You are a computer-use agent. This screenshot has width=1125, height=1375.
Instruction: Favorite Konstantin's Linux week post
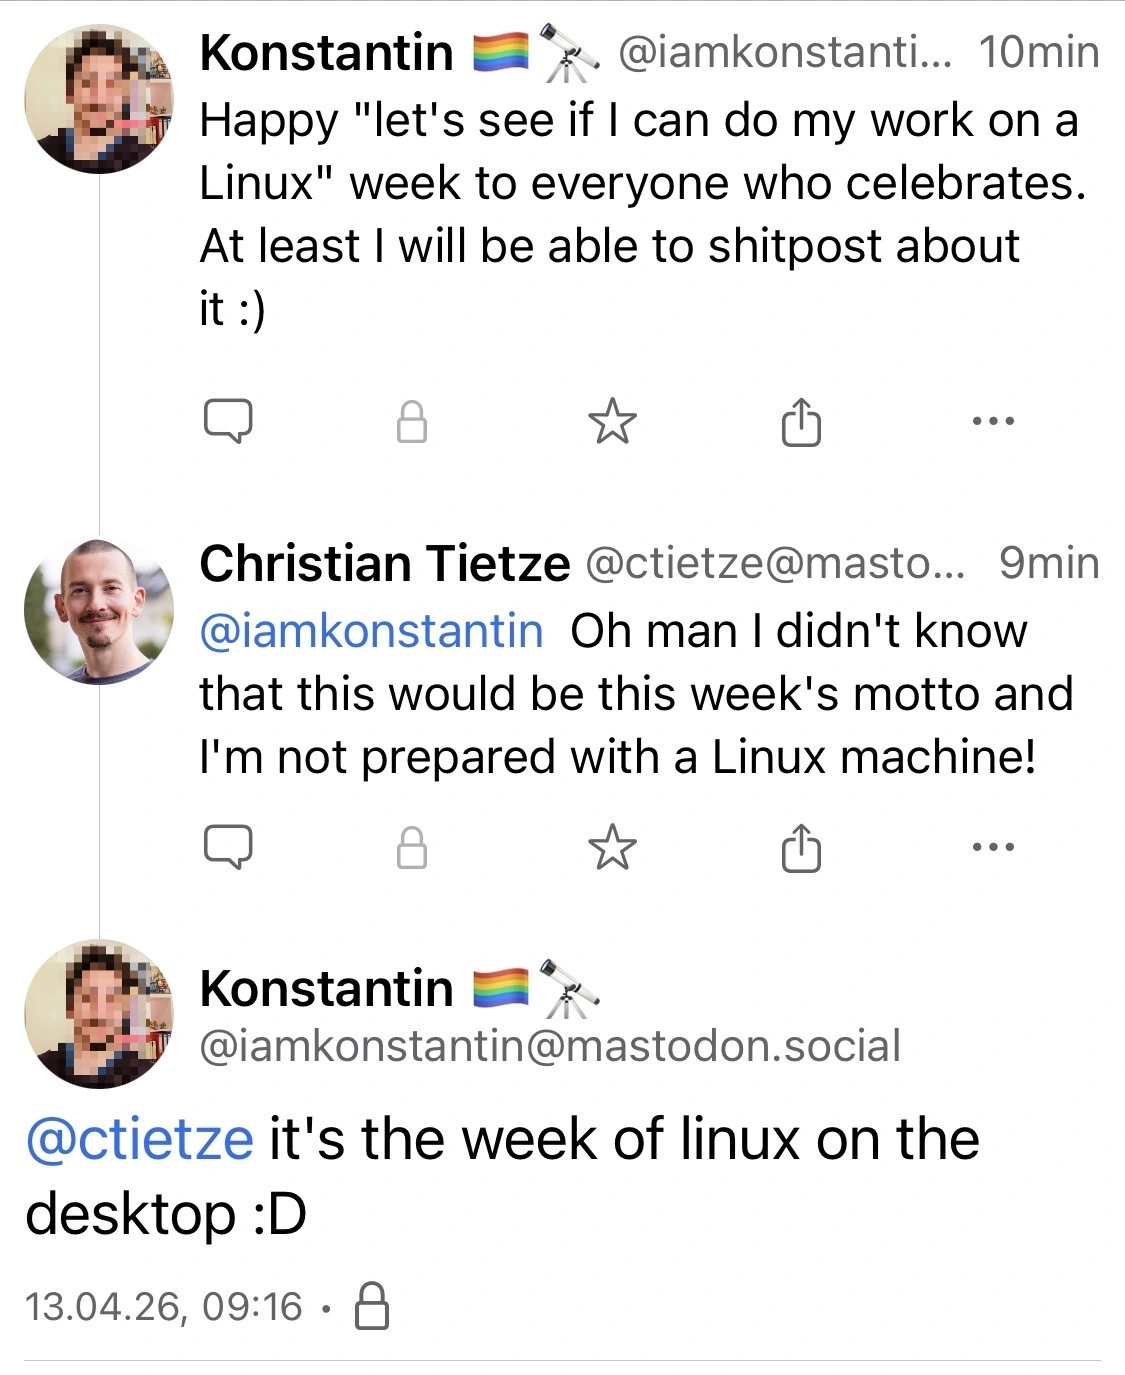tap(612, 421)
